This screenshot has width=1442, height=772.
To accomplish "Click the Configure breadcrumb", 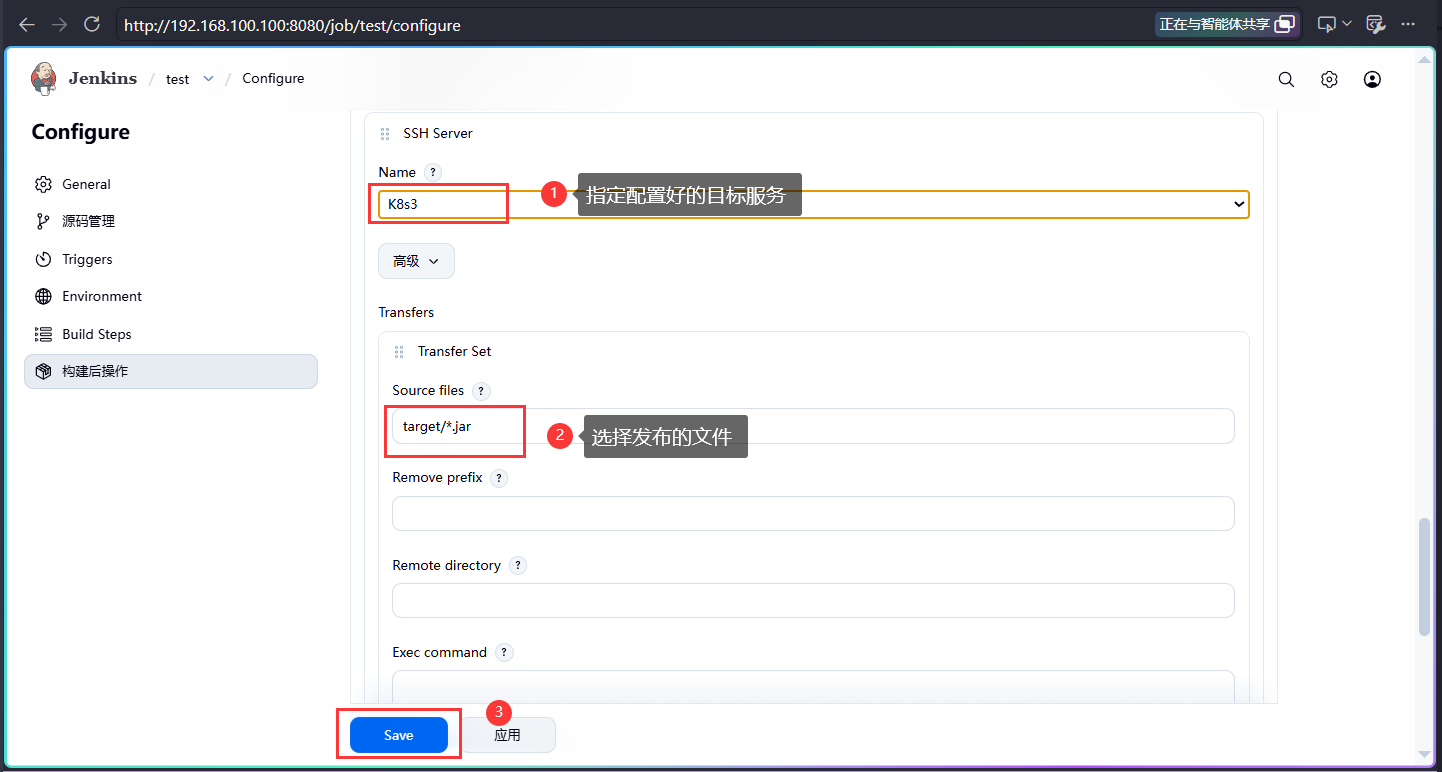I will pos(273,79).
